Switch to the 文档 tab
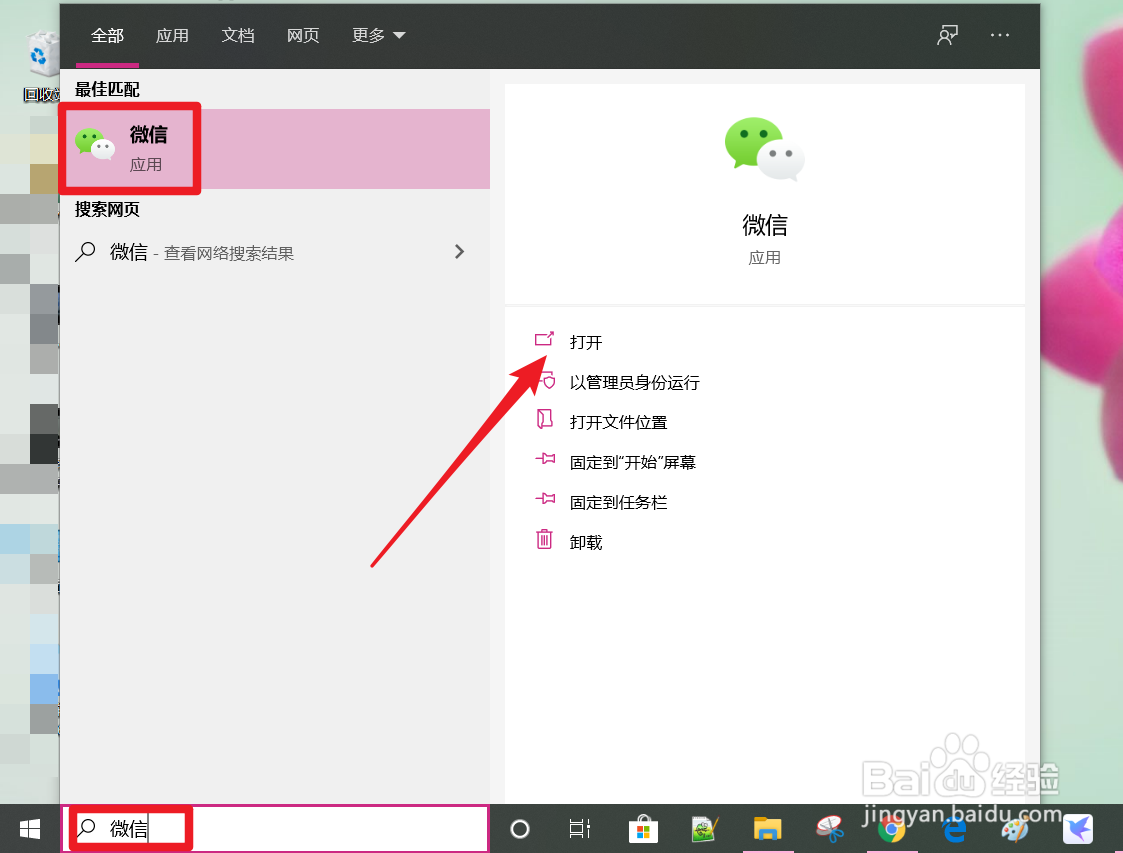 click(x=238, y=35)
